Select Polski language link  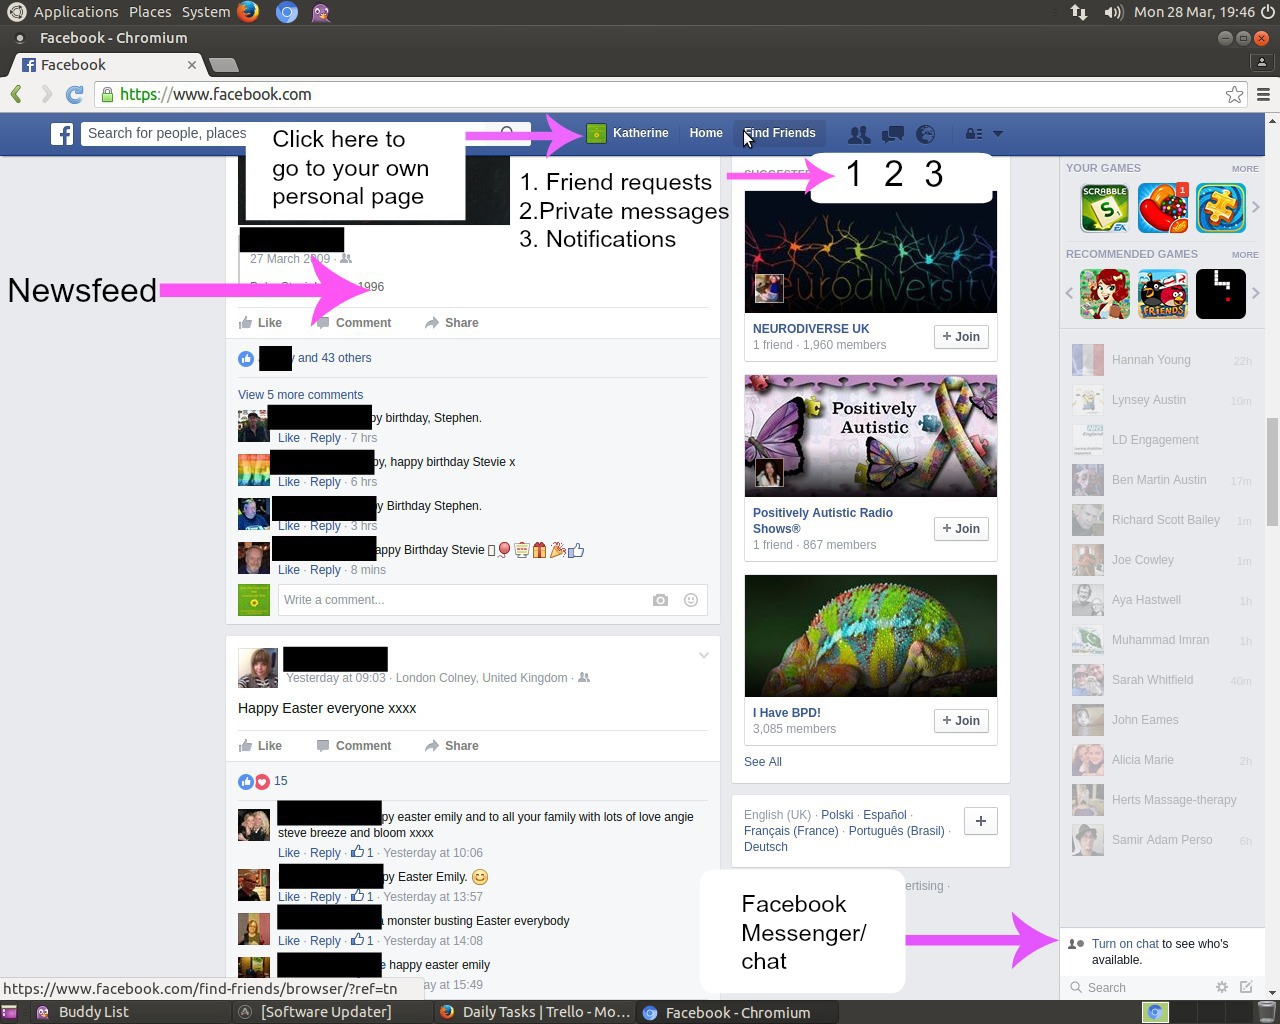[x=837, y=815]
